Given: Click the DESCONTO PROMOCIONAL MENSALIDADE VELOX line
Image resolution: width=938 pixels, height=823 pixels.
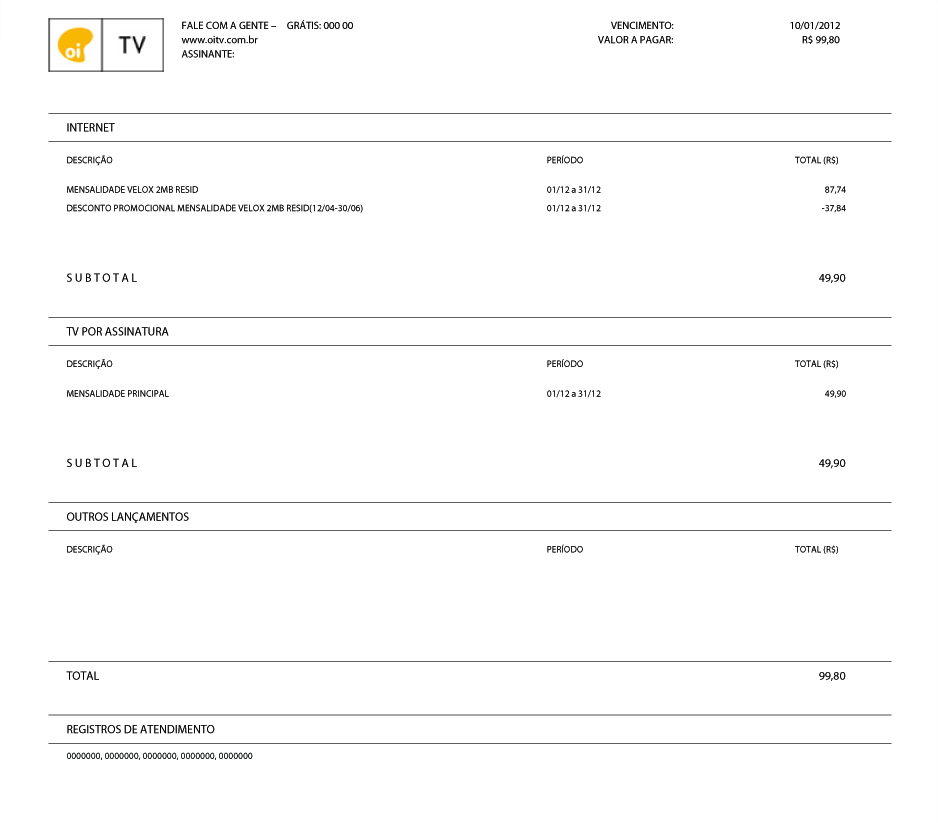Looking at the screenshot, I should click(214, 208).
